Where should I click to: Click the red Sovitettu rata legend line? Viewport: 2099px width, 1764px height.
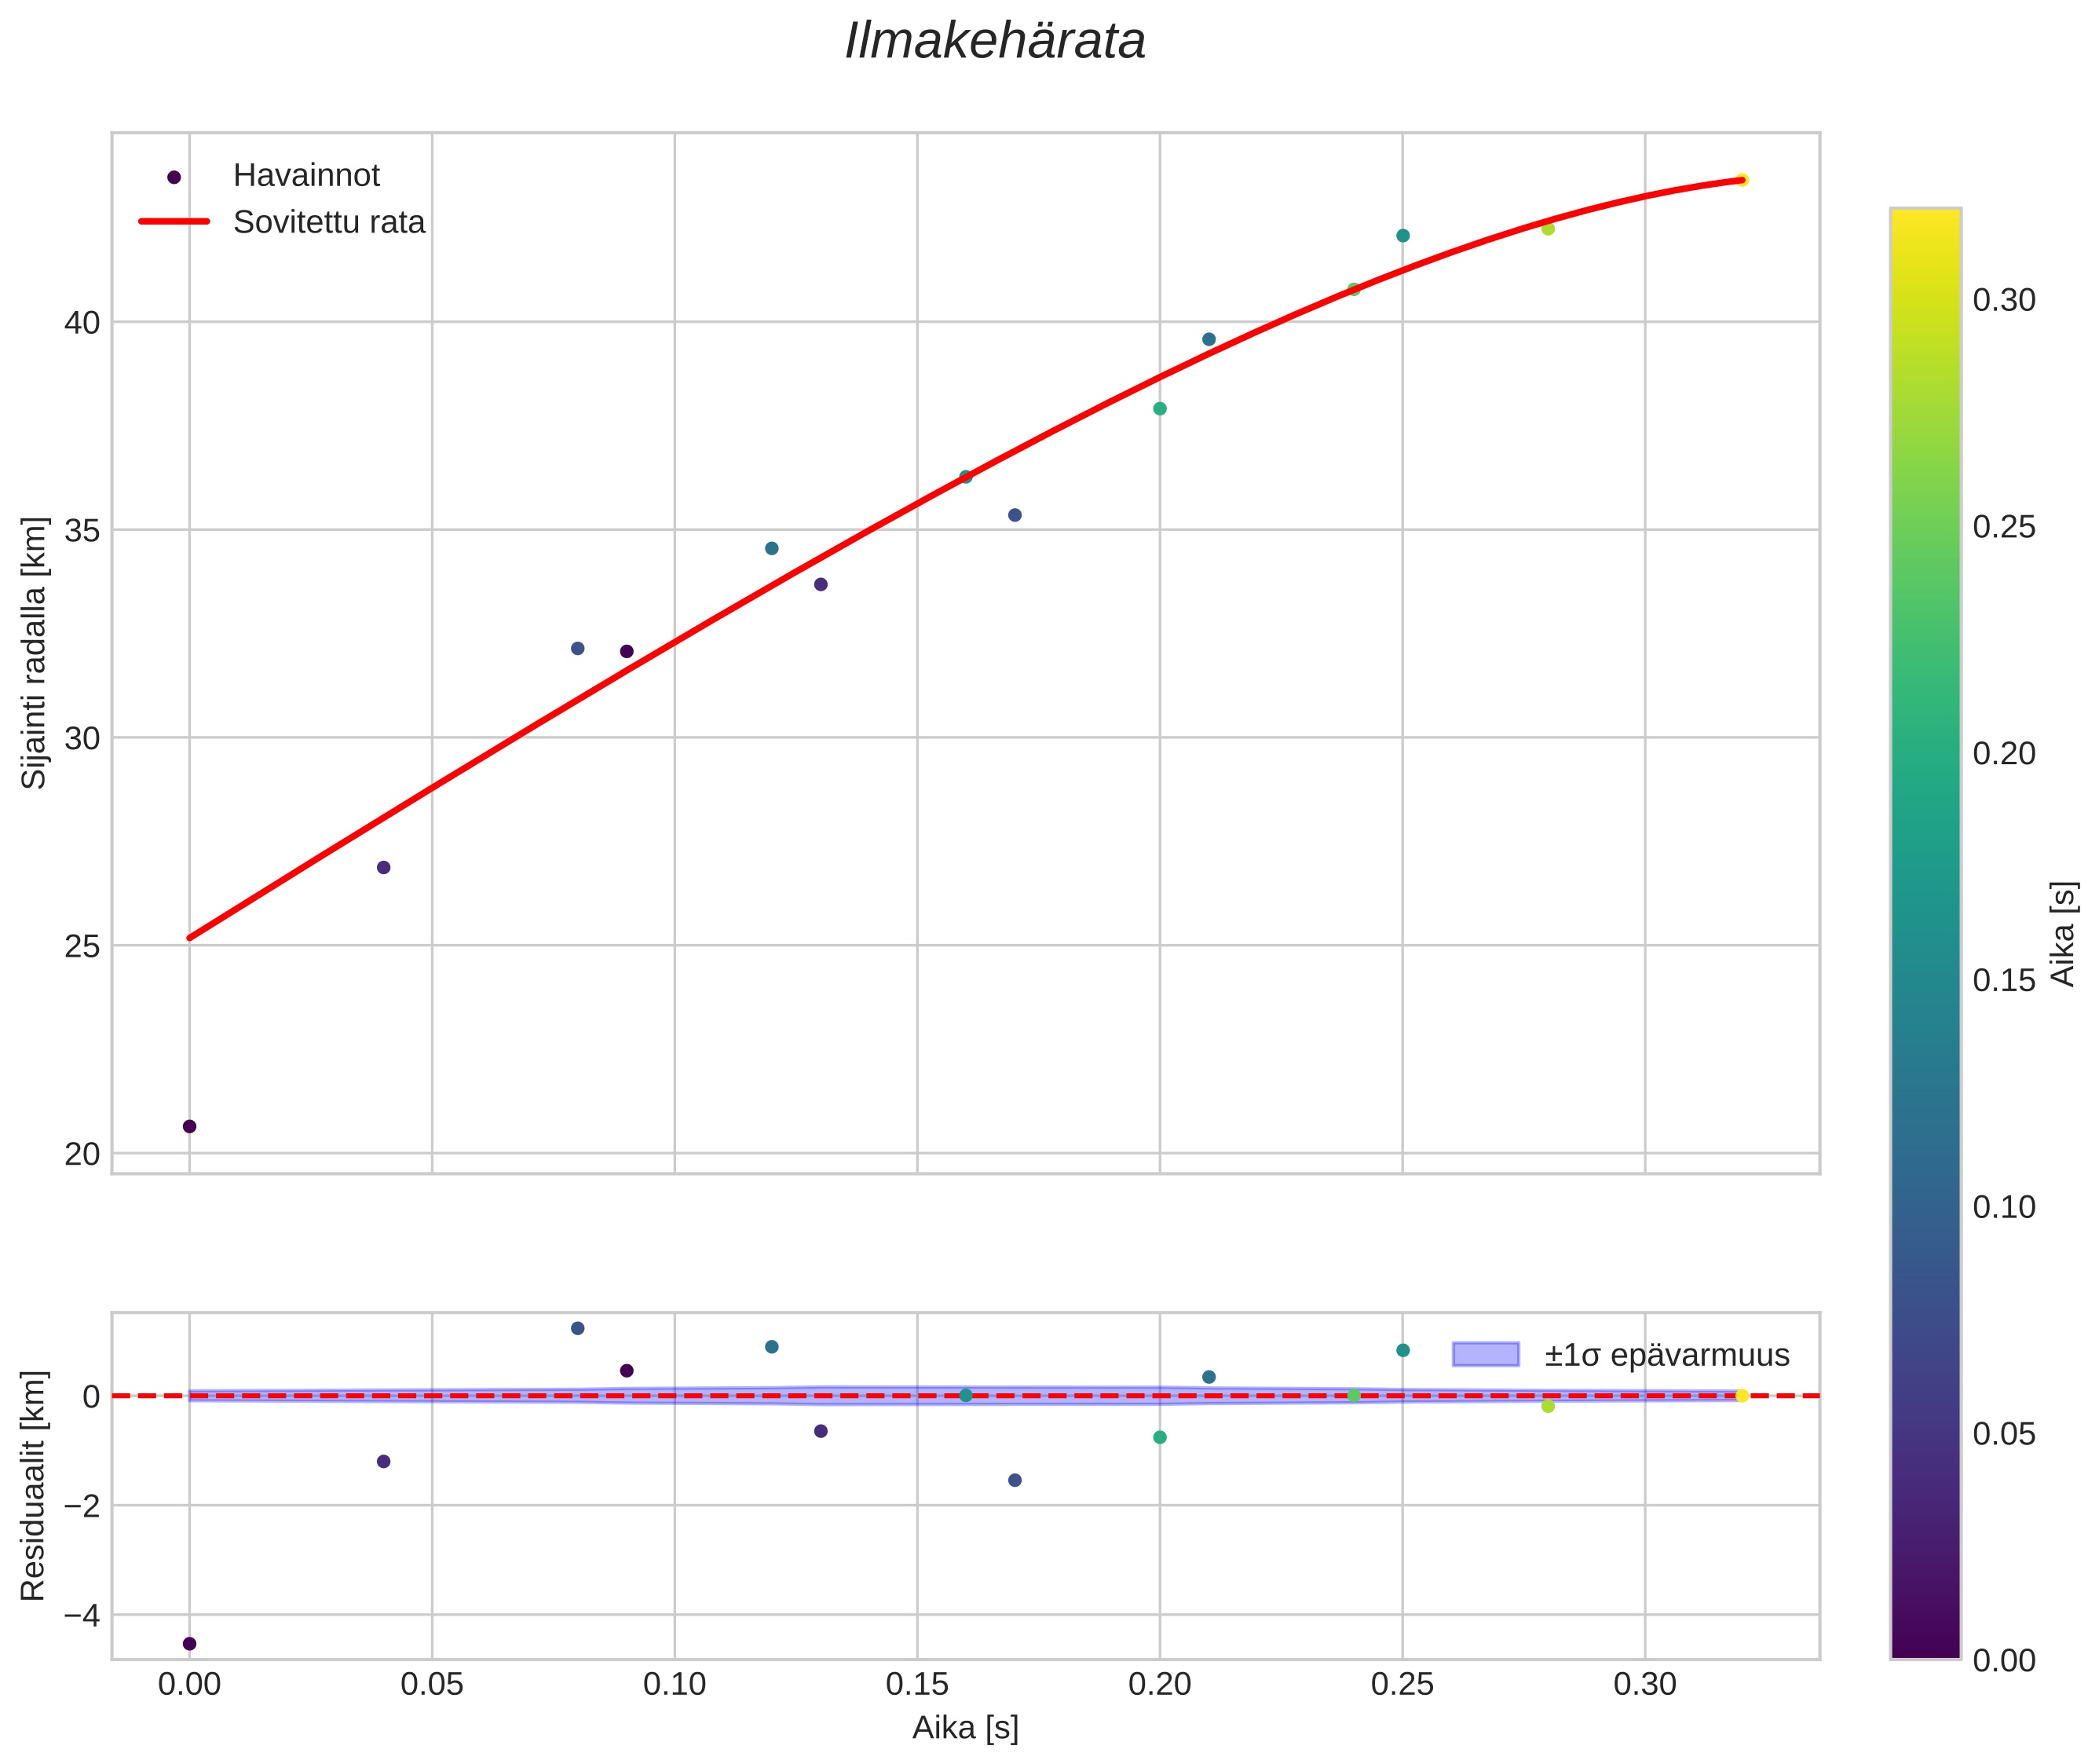click(174, 222)
